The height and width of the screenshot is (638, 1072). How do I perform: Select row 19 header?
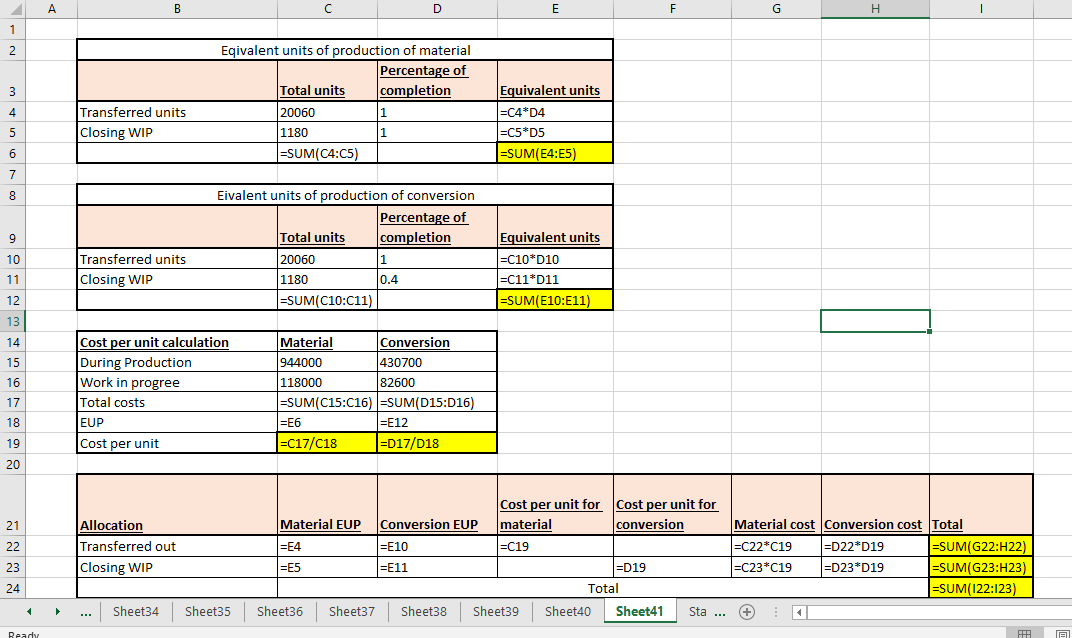13,443
